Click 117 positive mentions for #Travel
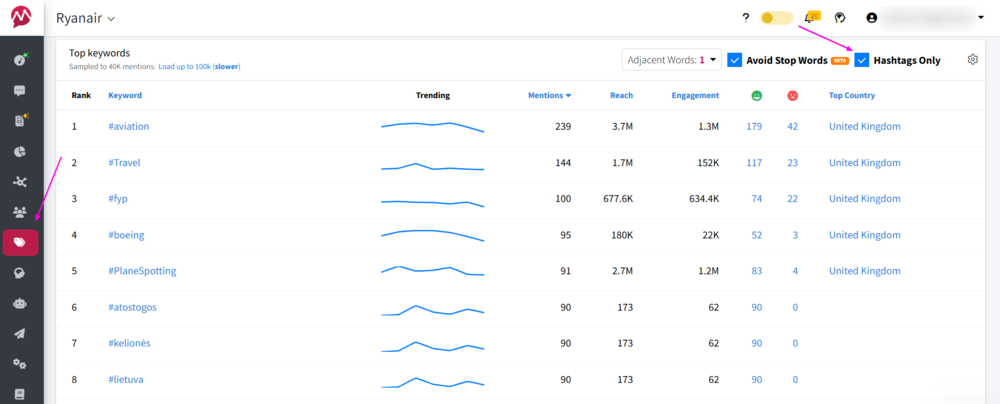Viewport: 1000px width, 404px height. click(754, 163)
